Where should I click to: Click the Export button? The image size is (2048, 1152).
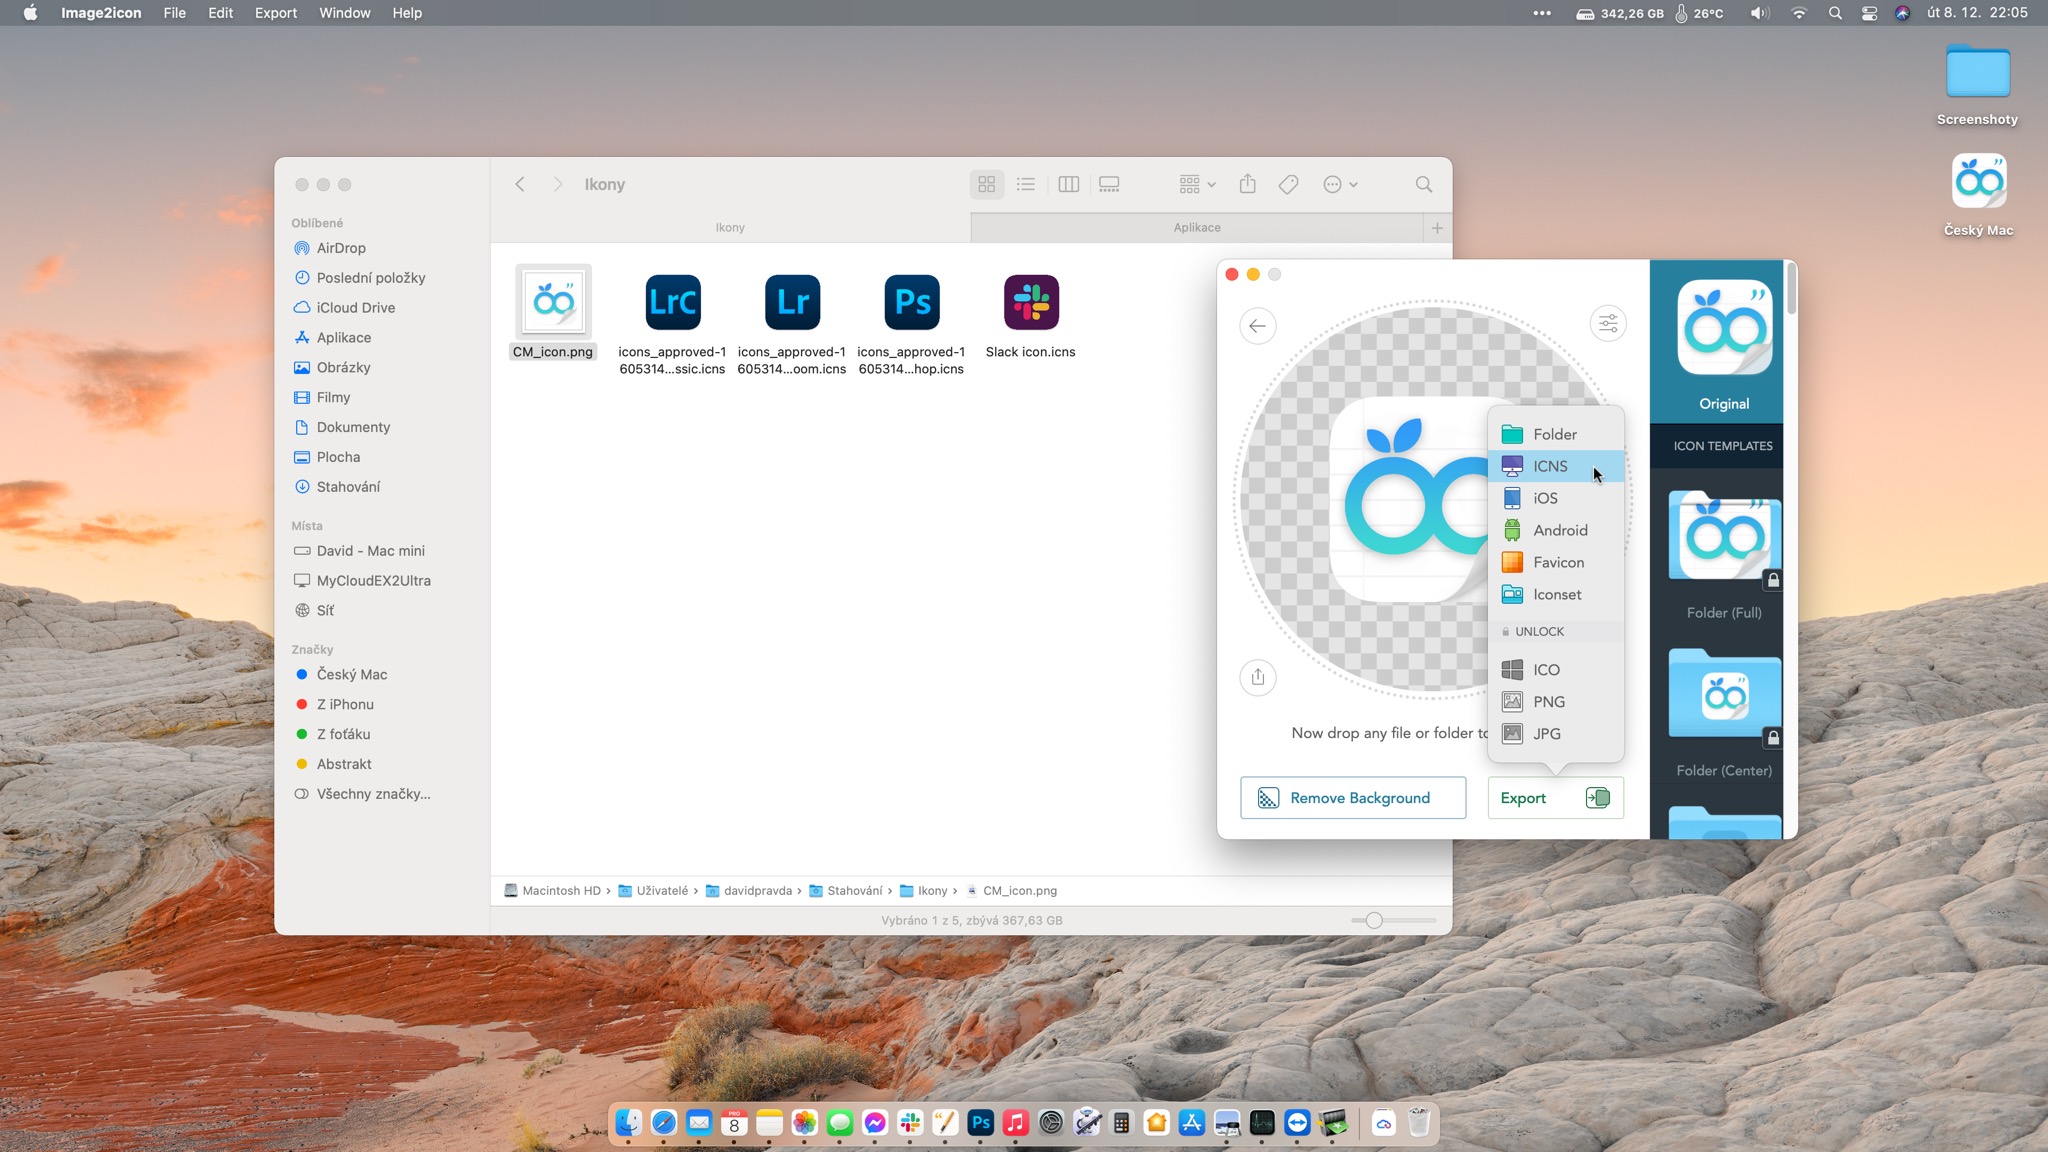click(1554, 798)
